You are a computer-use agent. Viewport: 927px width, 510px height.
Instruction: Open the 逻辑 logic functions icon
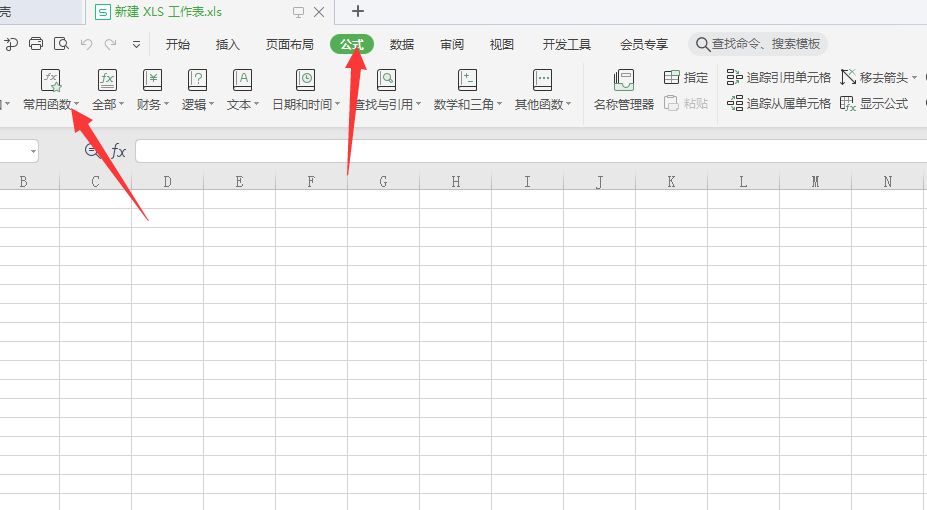pyautogui.click(x=198, y=81)
